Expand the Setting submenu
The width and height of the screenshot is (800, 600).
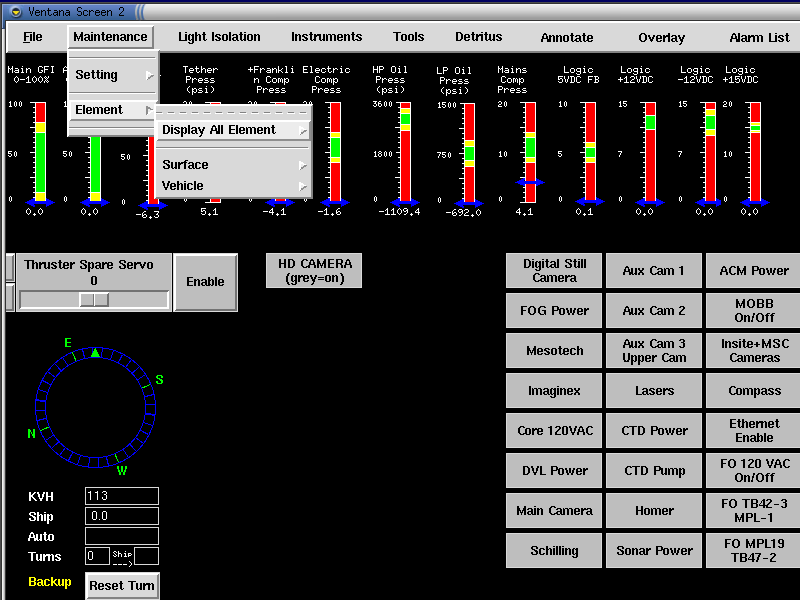113,75
